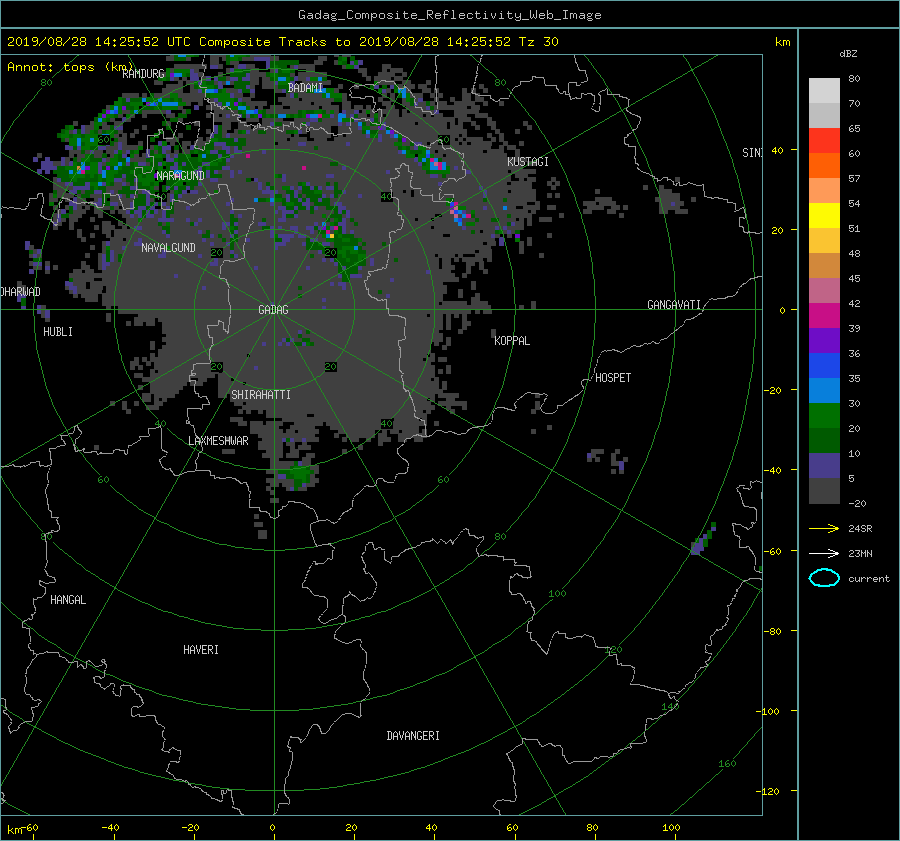
Task: Click the 160 km range ring label
Action: click(x=727, y=764)
